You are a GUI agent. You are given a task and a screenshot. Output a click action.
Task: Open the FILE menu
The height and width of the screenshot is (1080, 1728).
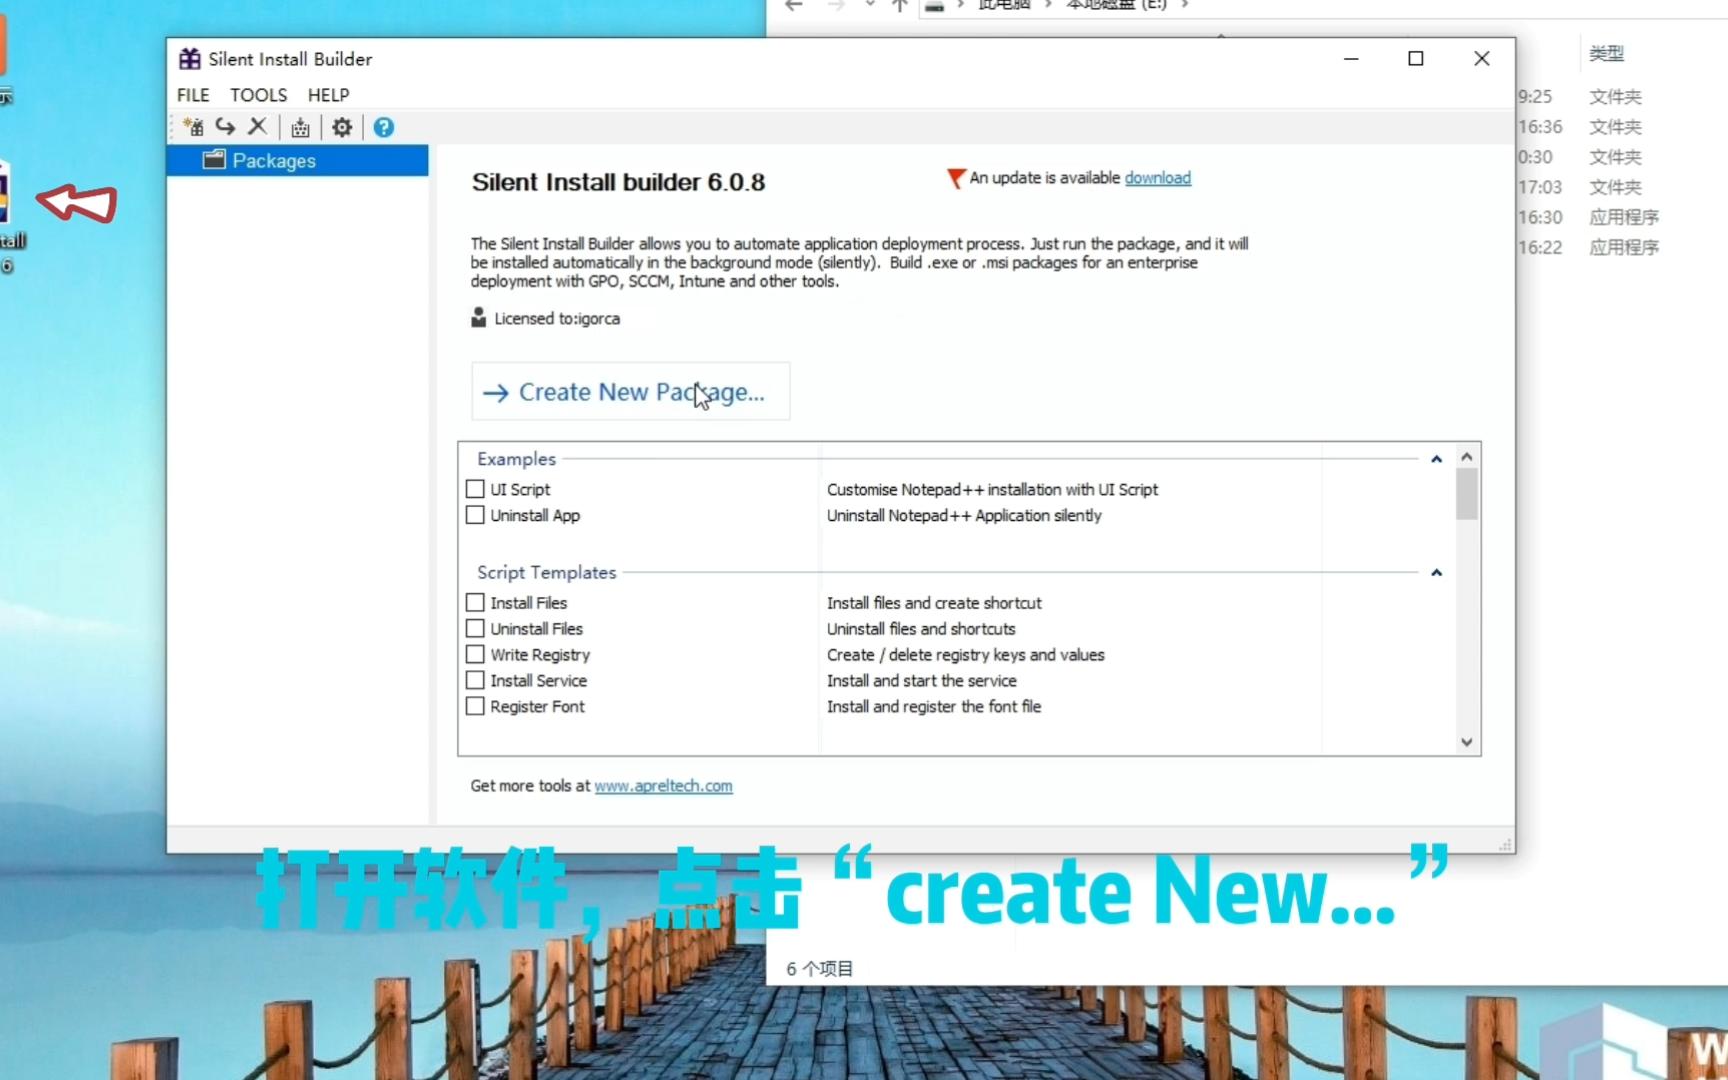pyautogui.click(x=193, y=95)
